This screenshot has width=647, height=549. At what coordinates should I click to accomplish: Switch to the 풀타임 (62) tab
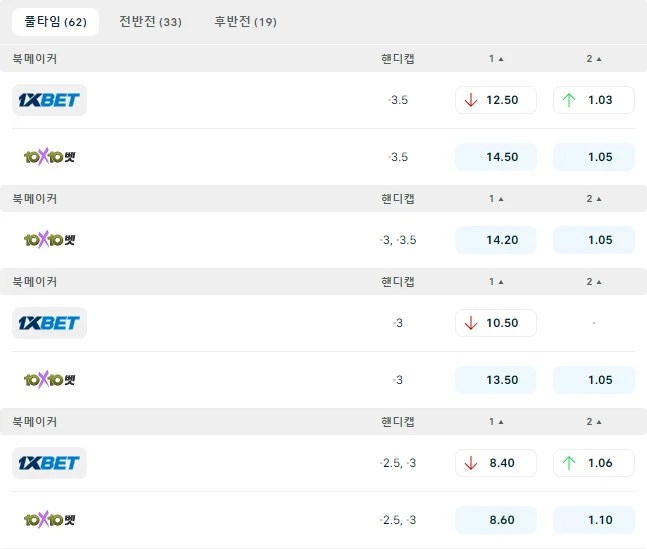pos(55,22)
